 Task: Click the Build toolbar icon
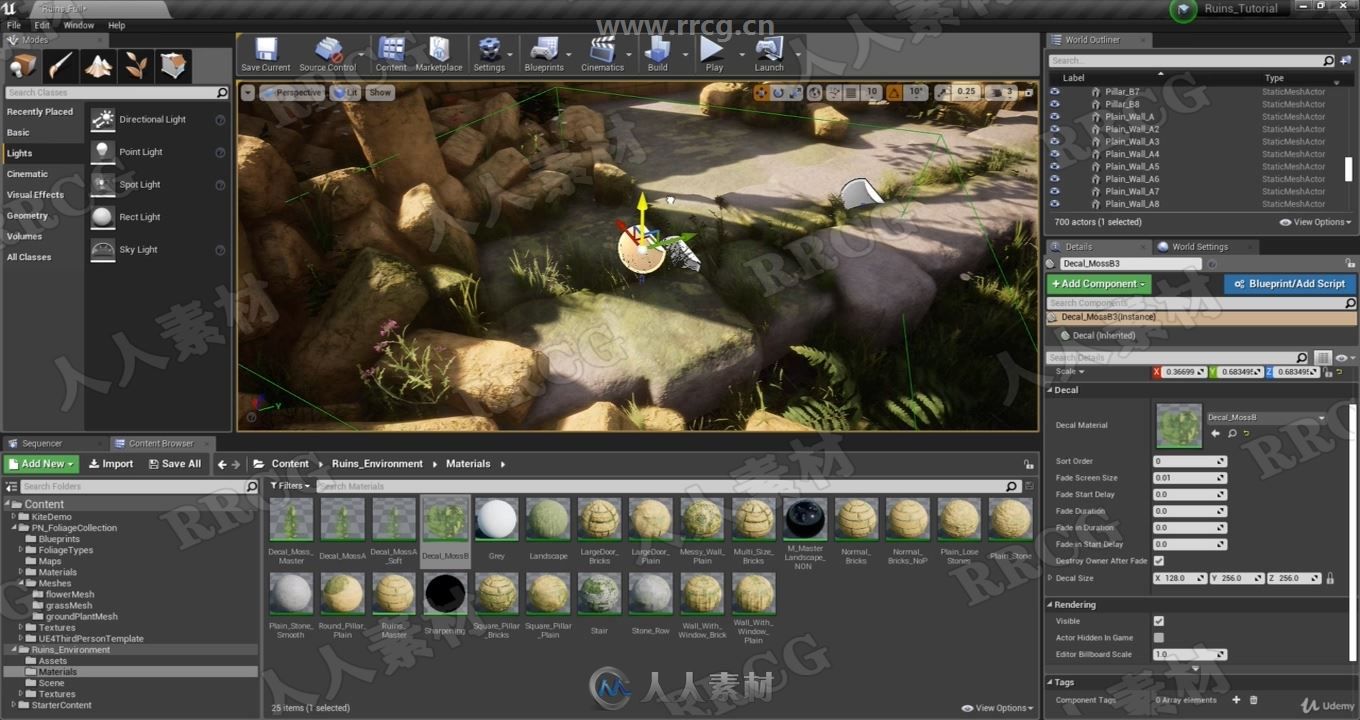(657, 54)
